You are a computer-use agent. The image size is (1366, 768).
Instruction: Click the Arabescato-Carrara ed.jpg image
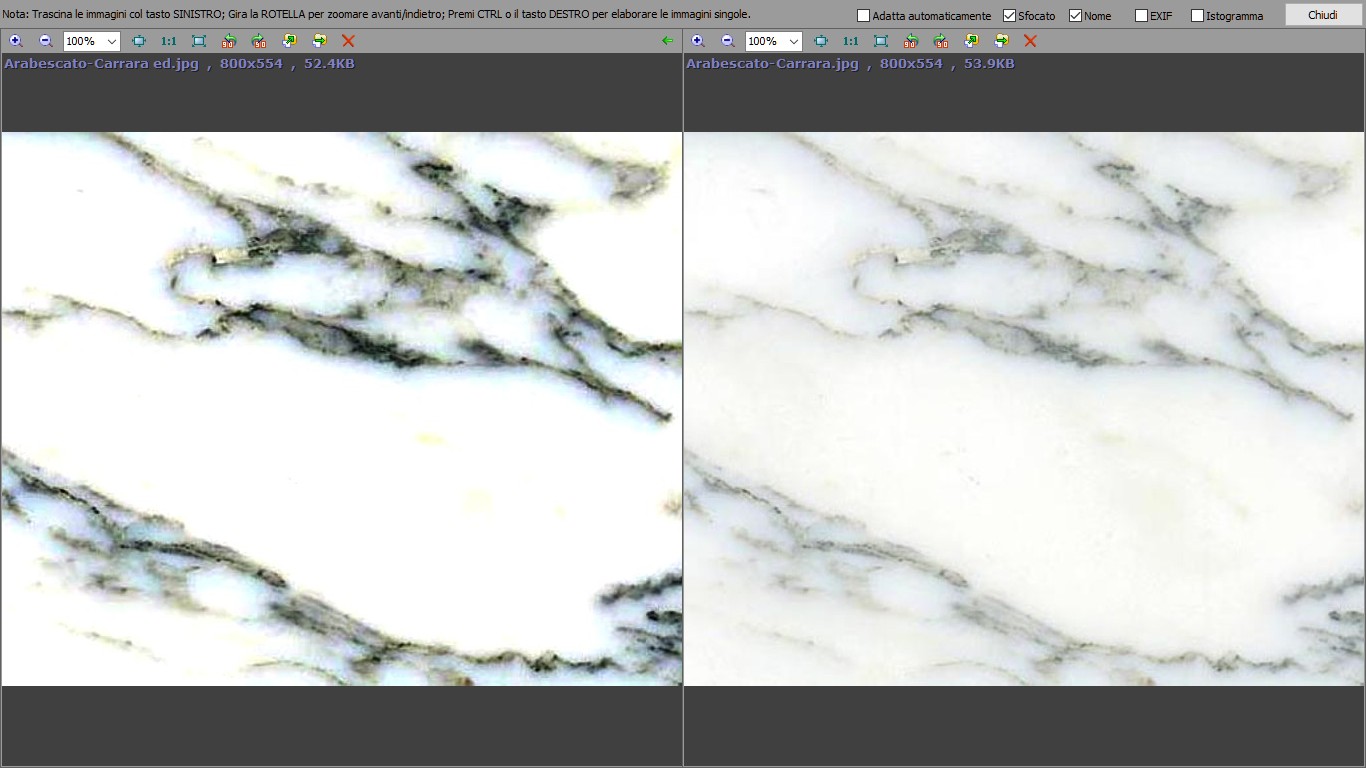[x=341, y=409]
